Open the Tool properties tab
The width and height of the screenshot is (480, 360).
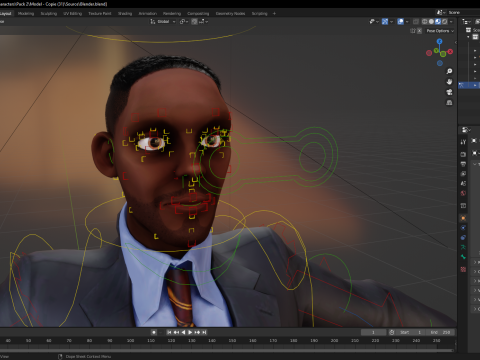click(x=463, y=142)
